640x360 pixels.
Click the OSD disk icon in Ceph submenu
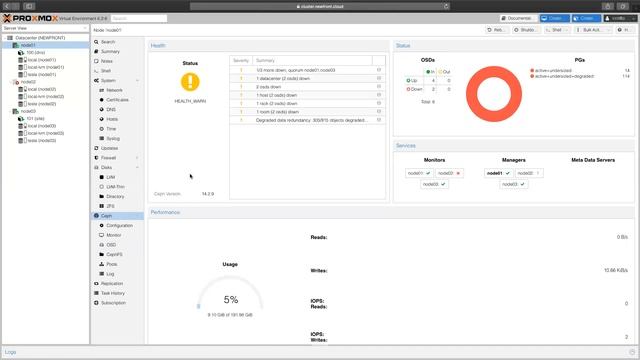102,245
